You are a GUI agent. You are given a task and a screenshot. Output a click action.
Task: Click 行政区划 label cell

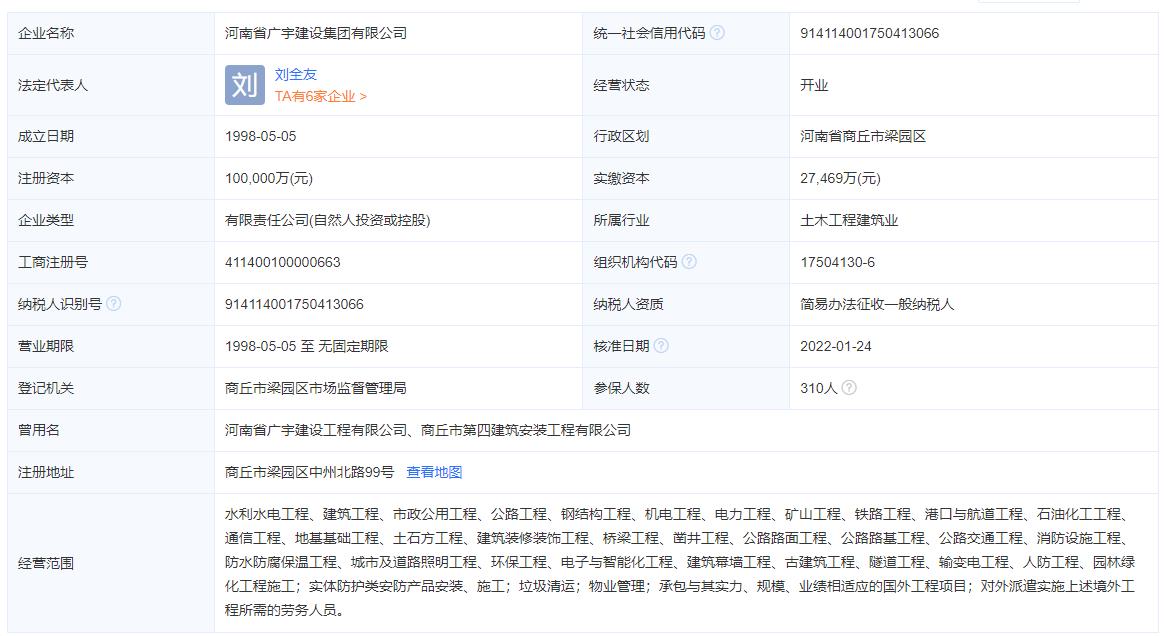686,136
